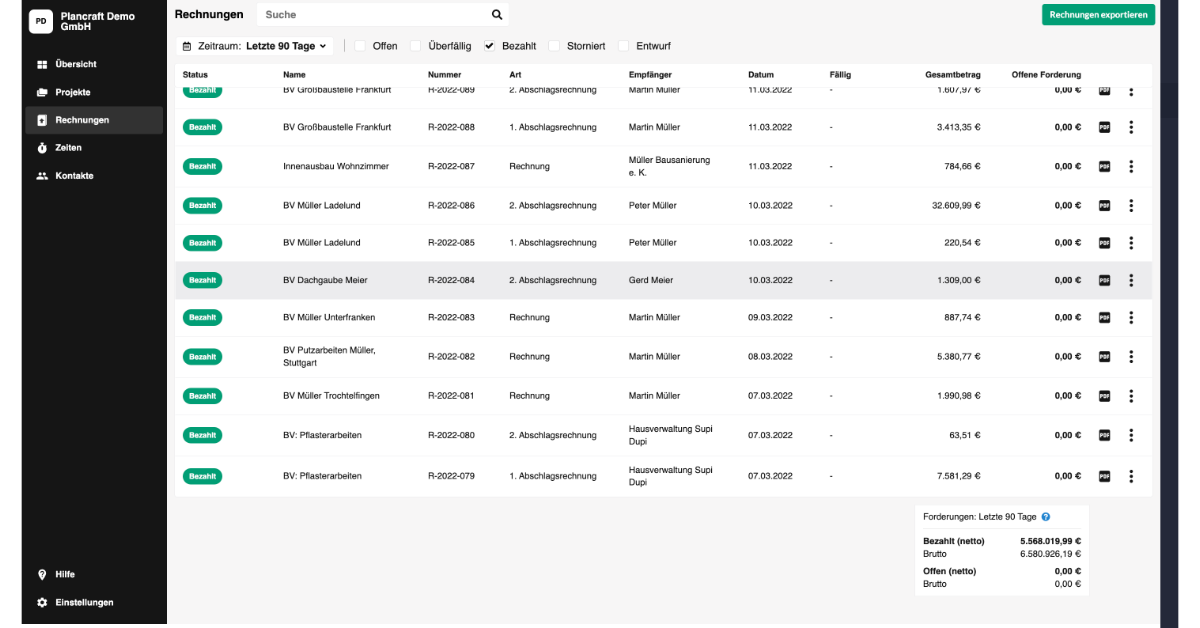The width and height of the screenshot is (1200, 628).
Task: Open invoice BV Dachgaube Meier
Action: pyautogui.click(x=325, y=281)
